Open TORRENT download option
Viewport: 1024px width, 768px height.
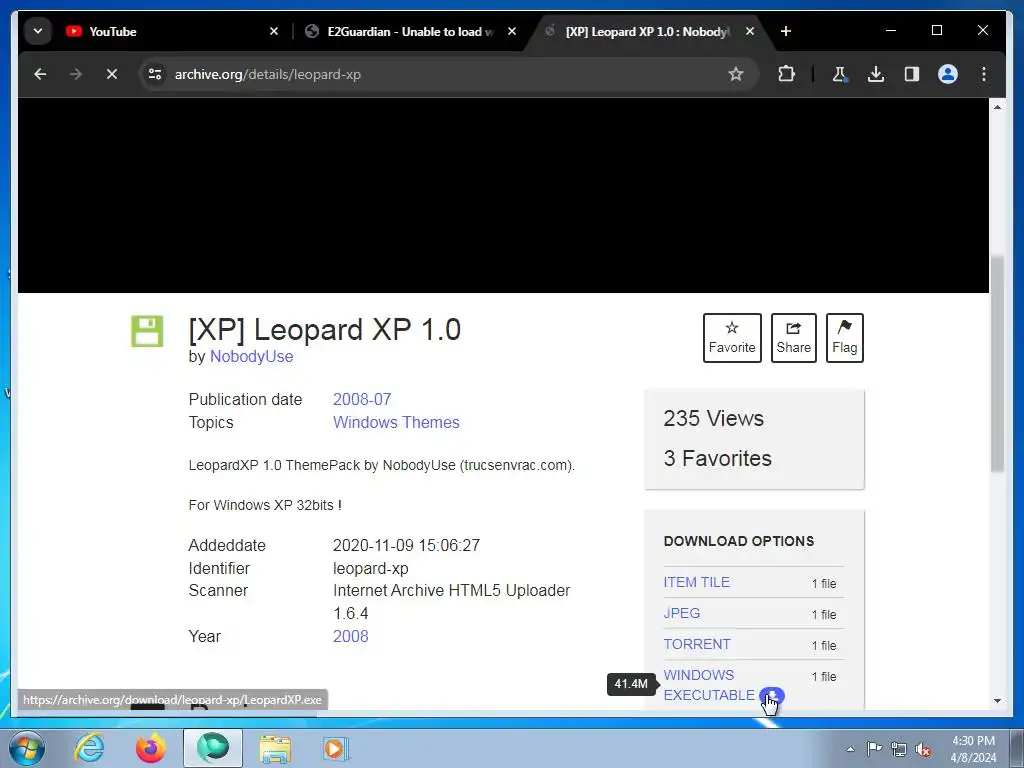[696, 644]
